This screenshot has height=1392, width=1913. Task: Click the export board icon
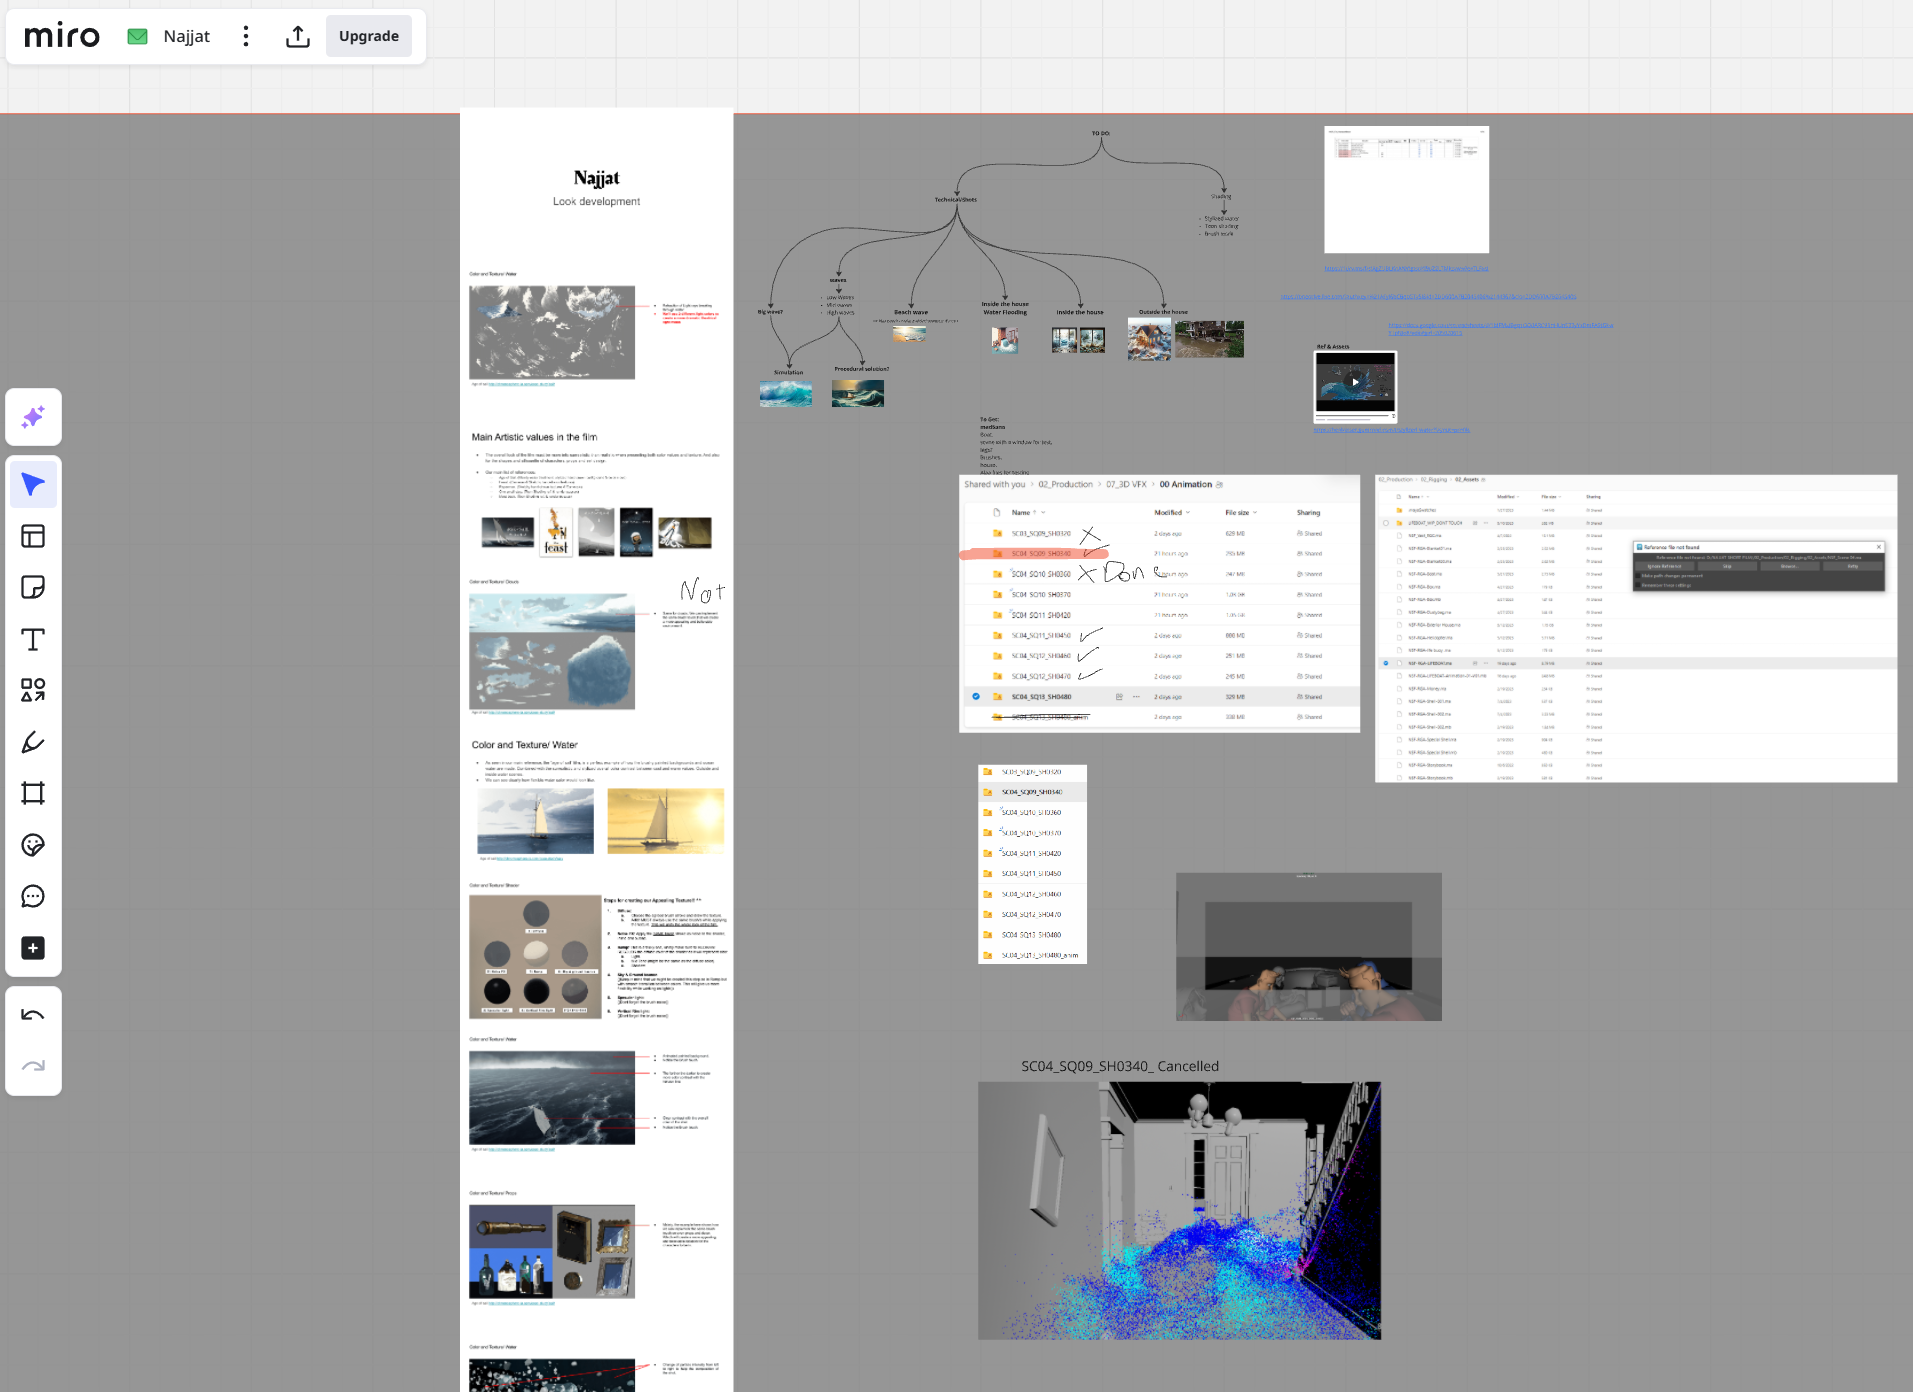click(297, 37)
